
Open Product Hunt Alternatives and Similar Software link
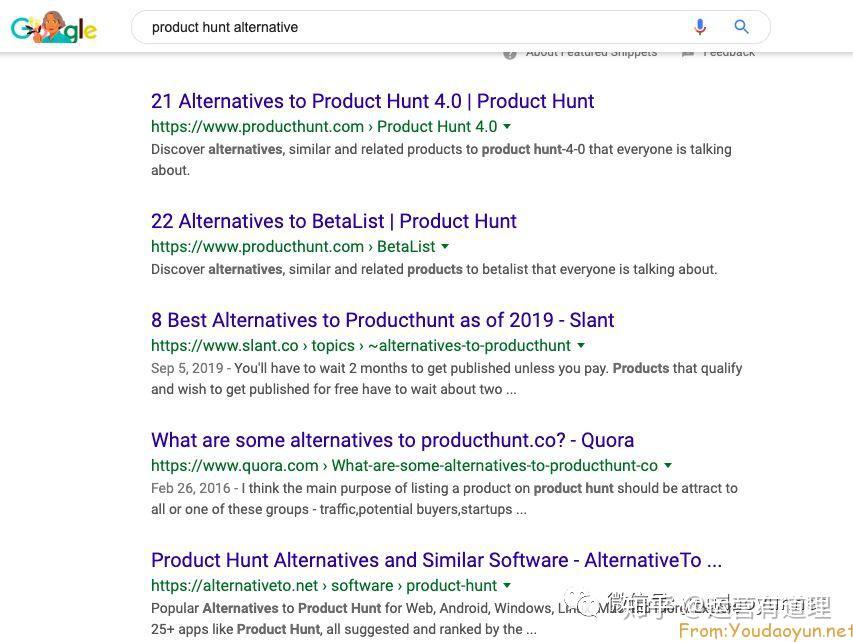(436, 560)
